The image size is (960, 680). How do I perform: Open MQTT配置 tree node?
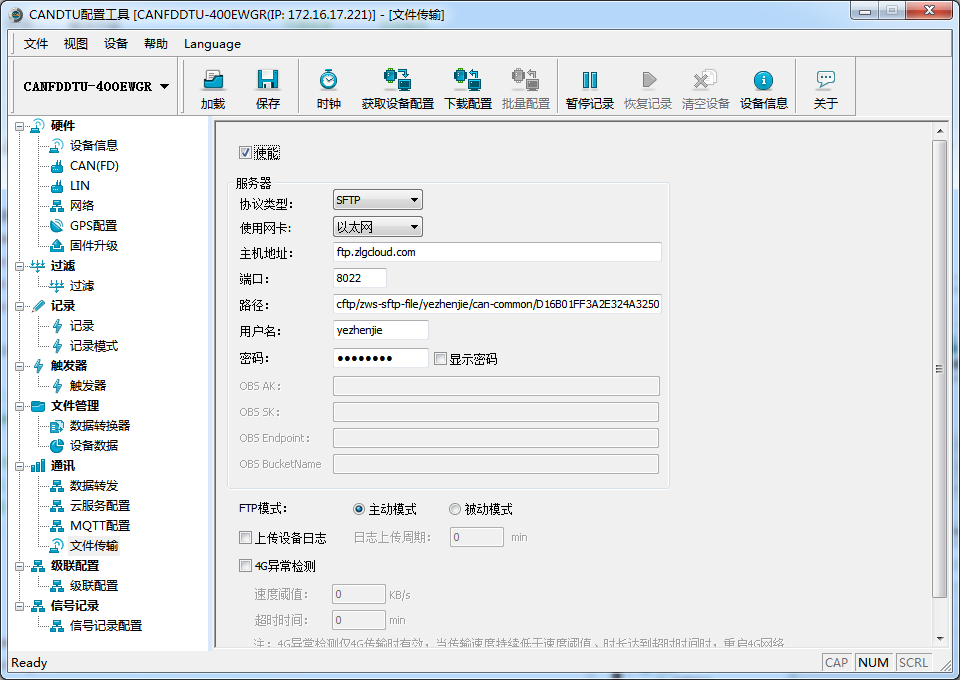tap(100, 526)
